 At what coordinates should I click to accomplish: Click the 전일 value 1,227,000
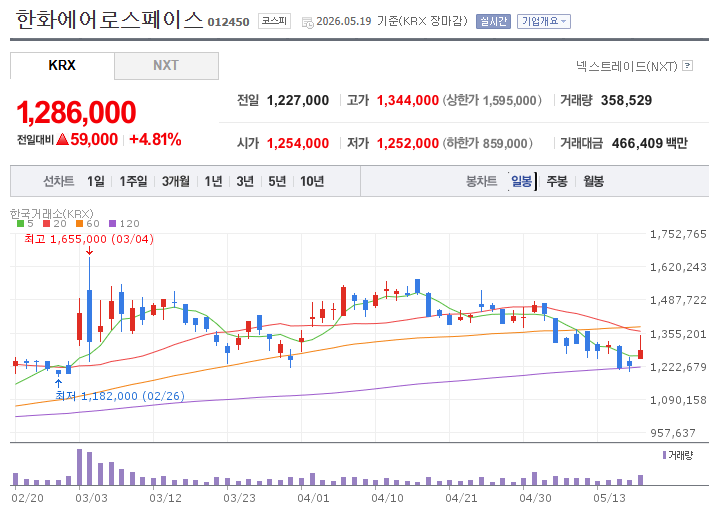(x=298, y=100)
